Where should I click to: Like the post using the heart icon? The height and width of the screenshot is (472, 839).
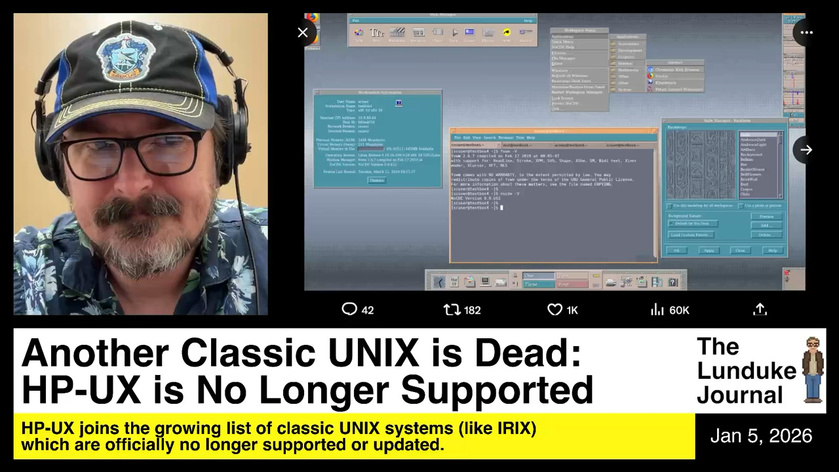554,310
